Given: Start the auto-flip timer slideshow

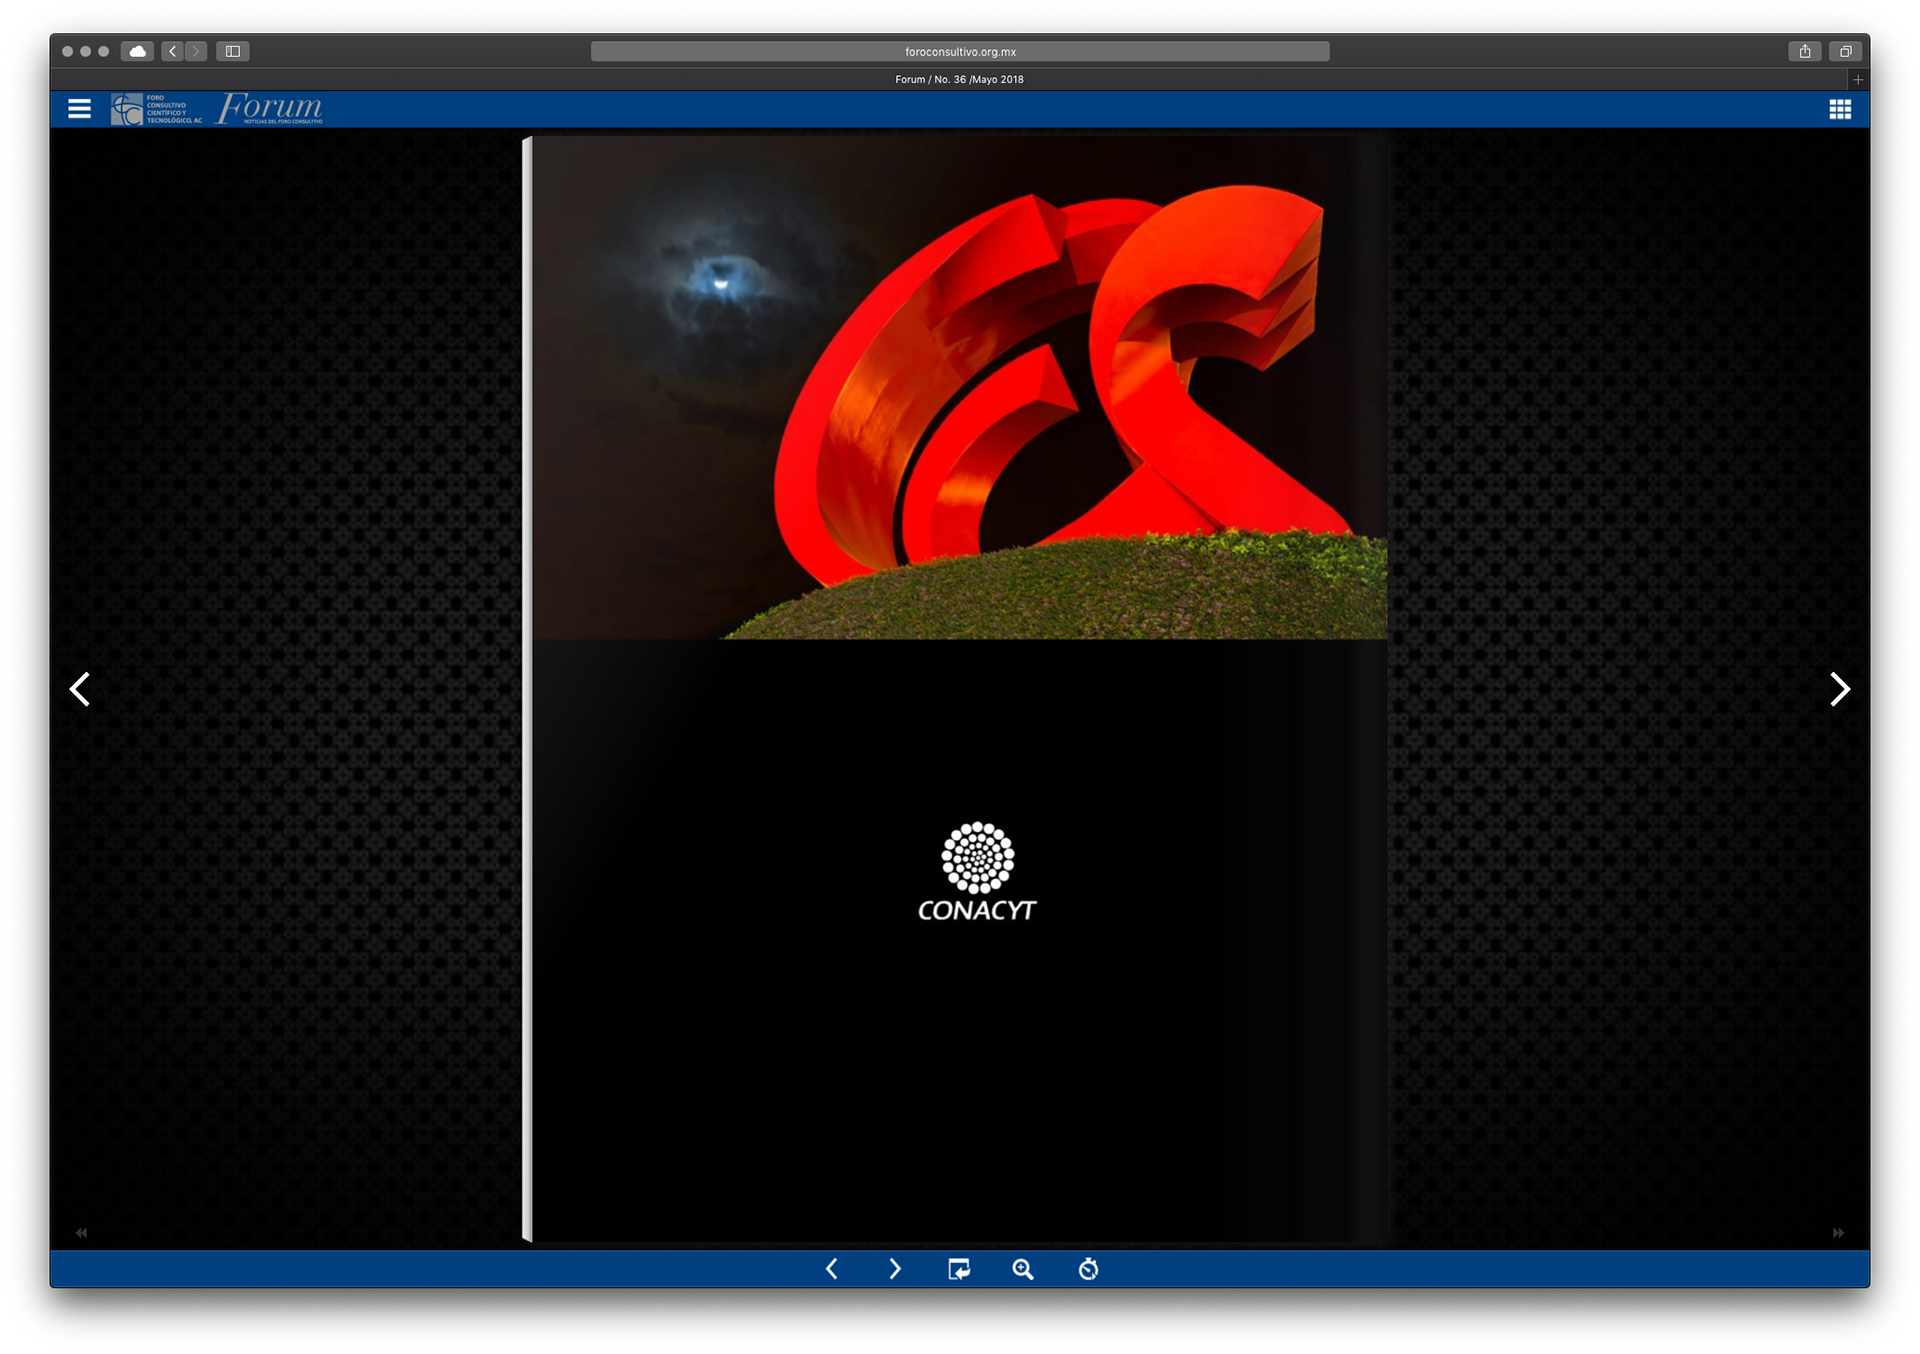Looking at the screenshot, I should click(x=1088, y=1269).
